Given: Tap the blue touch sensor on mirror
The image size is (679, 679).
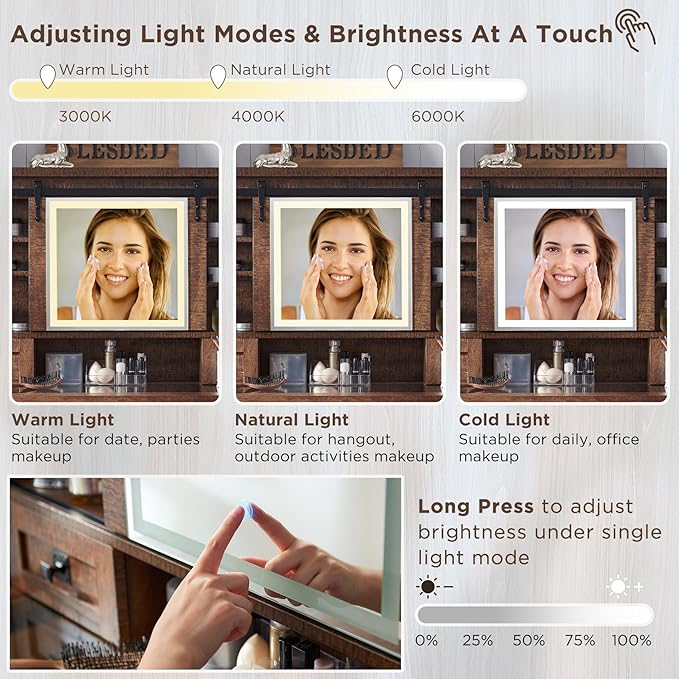Looking at the screenshot, I should 248,508.
